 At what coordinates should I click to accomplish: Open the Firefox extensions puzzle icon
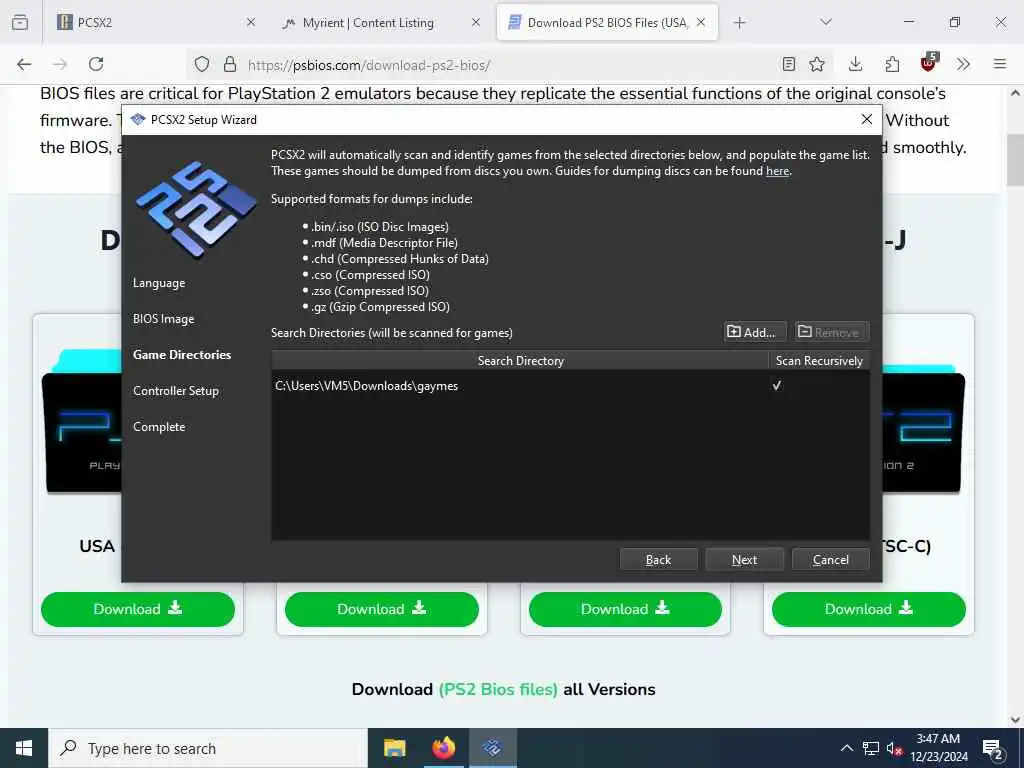point(892,64)
